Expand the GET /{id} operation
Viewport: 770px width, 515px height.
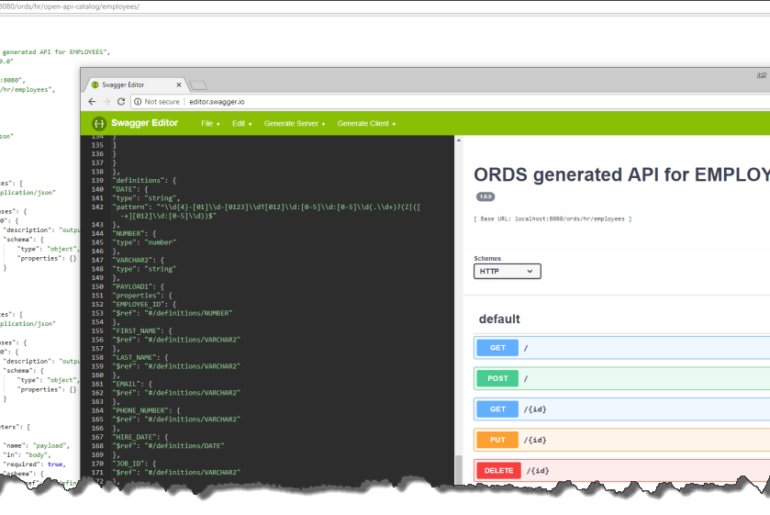pos(622,409)
